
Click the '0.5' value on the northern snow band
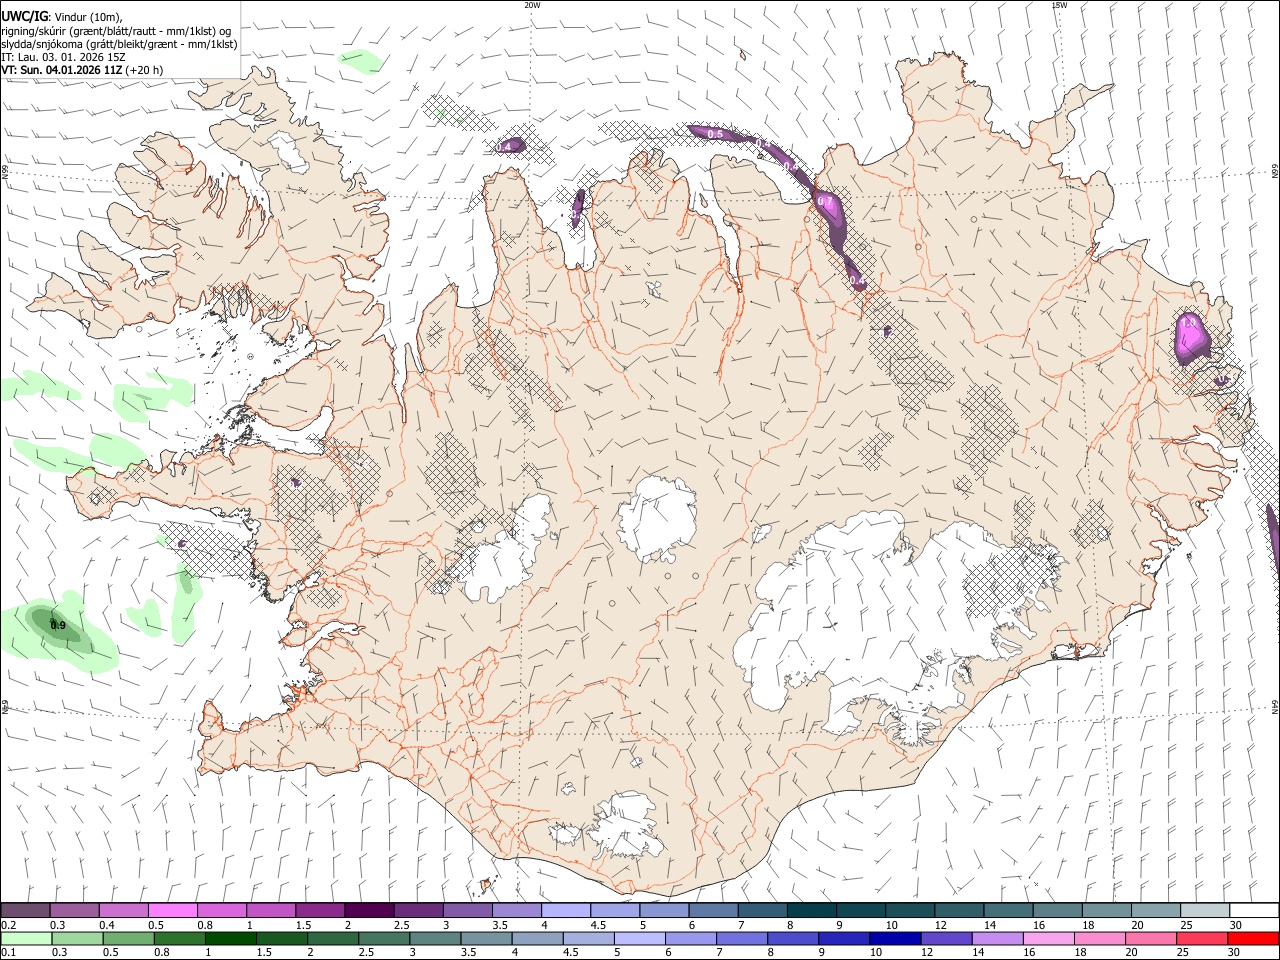click(x=715, y=134)
